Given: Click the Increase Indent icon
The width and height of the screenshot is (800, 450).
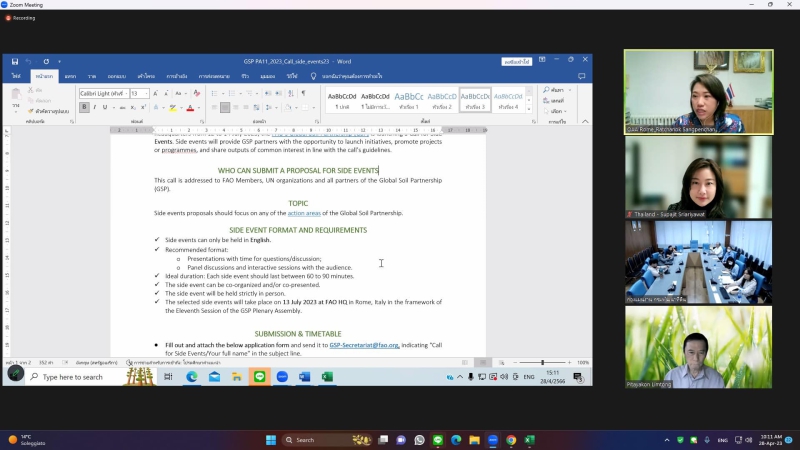Looking at the screenshot, I should point(279,93).
